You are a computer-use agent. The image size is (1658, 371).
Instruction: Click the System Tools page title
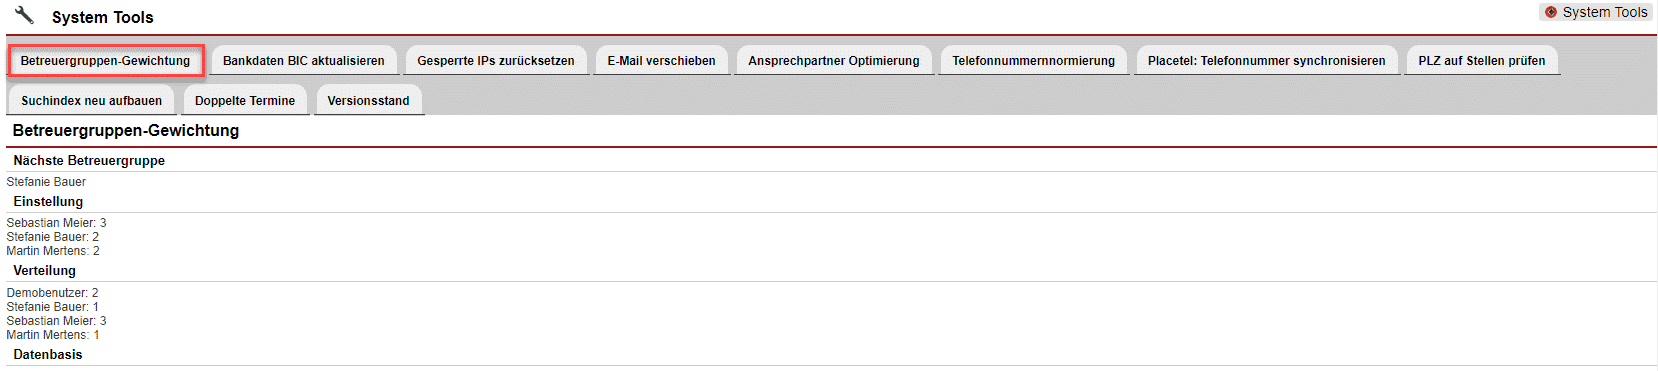click(103, 17)
